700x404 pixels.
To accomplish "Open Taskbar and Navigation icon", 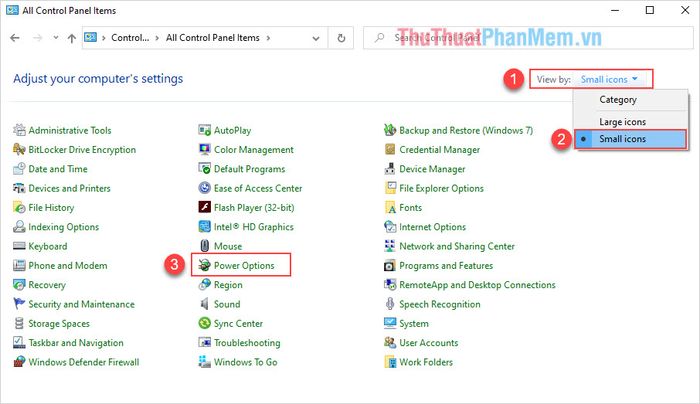I will coord(19,342).
